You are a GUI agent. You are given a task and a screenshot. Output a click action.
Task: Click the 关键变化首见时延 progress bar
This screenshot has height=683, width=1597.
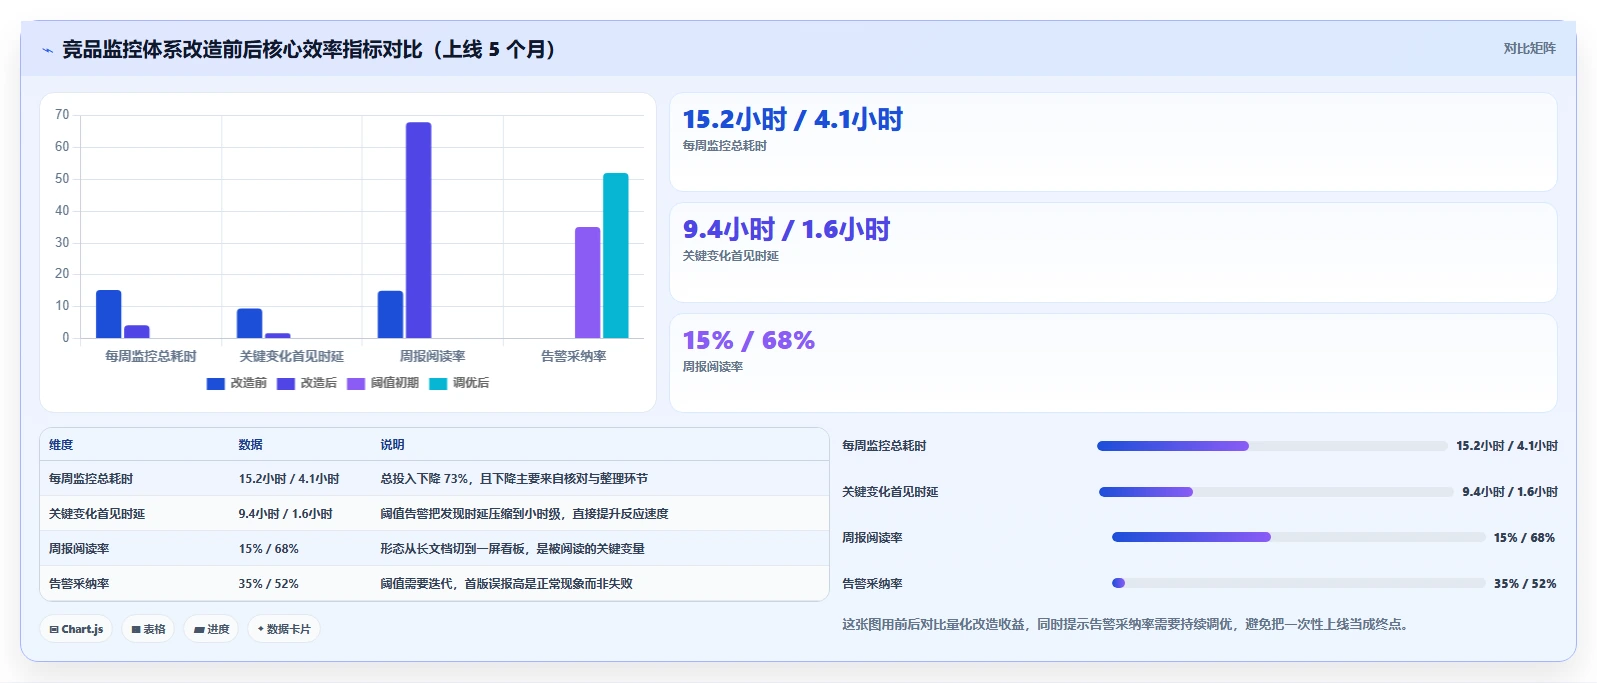(x=1276, y=492)
